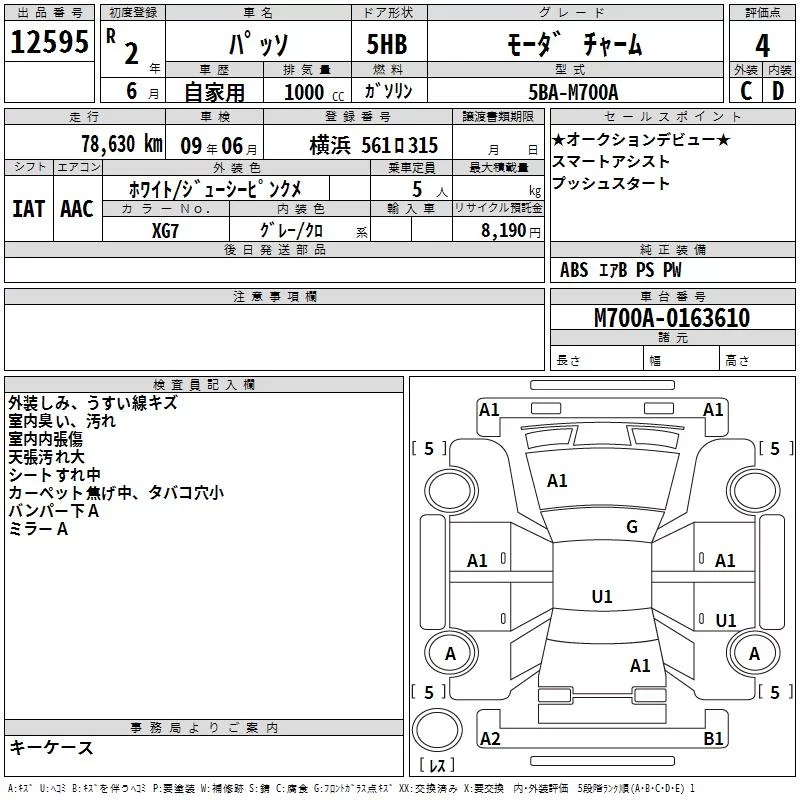This screenshot has width=800, height=800.
Task: Click recycle deposit 8,190円
Action: pos(511,231)
